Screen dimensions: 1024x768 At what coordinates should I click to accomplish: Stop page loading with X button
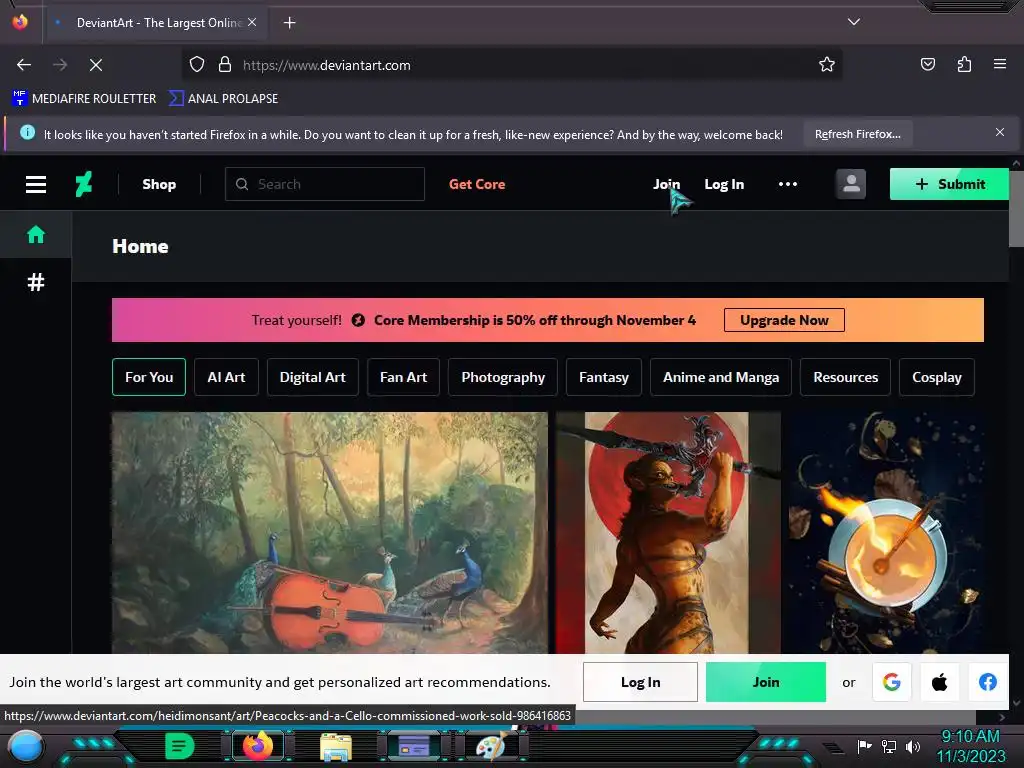(96, 65)
